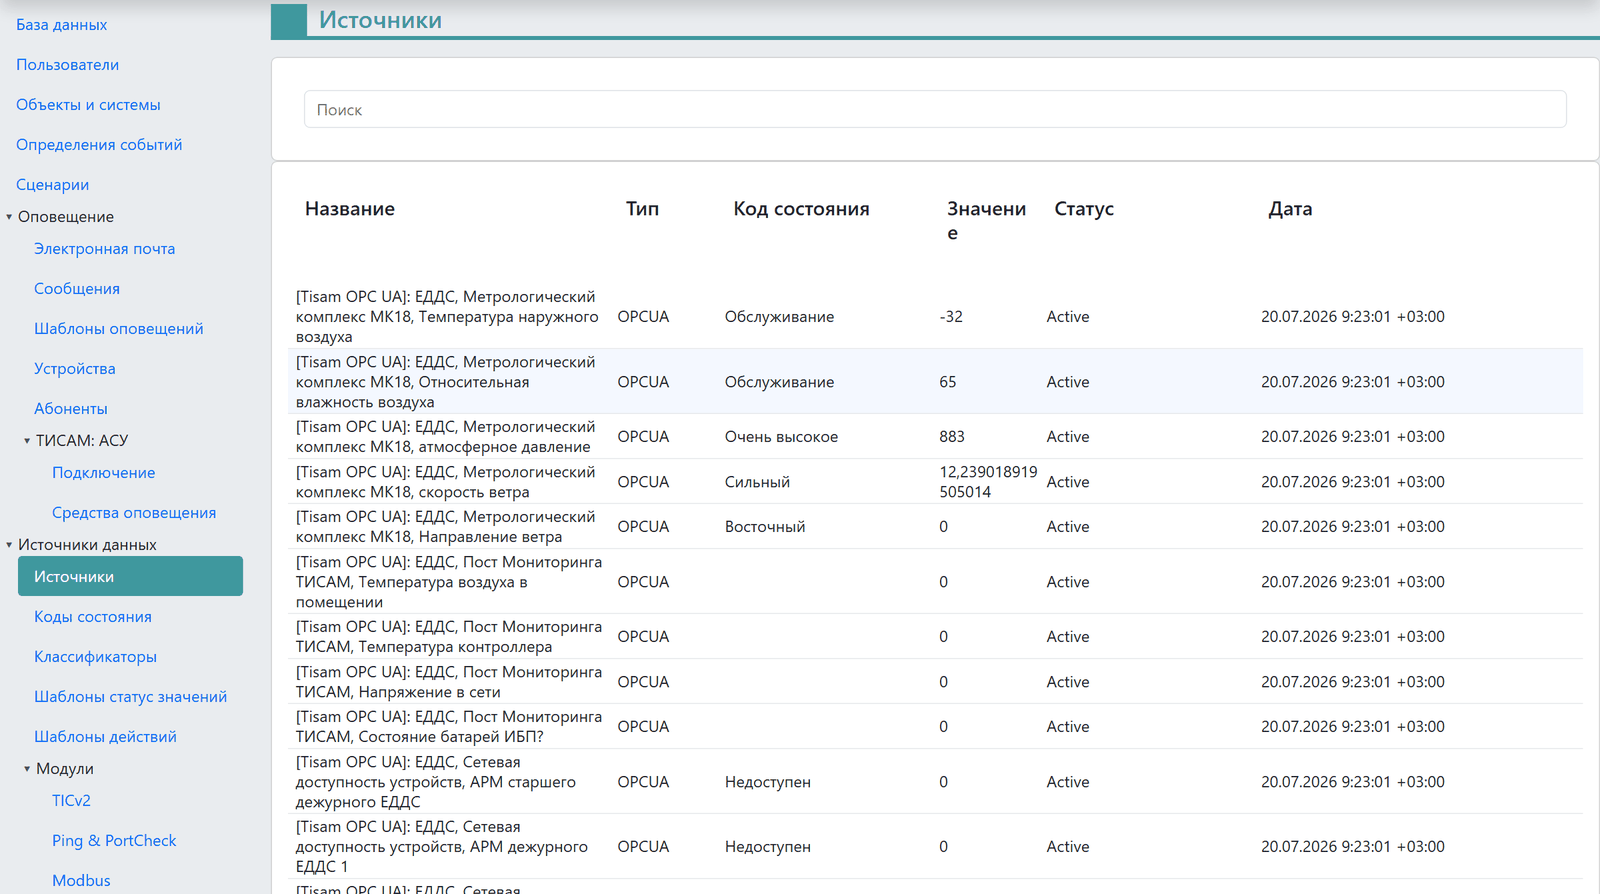Select the атмосферное давление row
The height and width of the screenshot is (894, 1600).
(x=935, y=436)
